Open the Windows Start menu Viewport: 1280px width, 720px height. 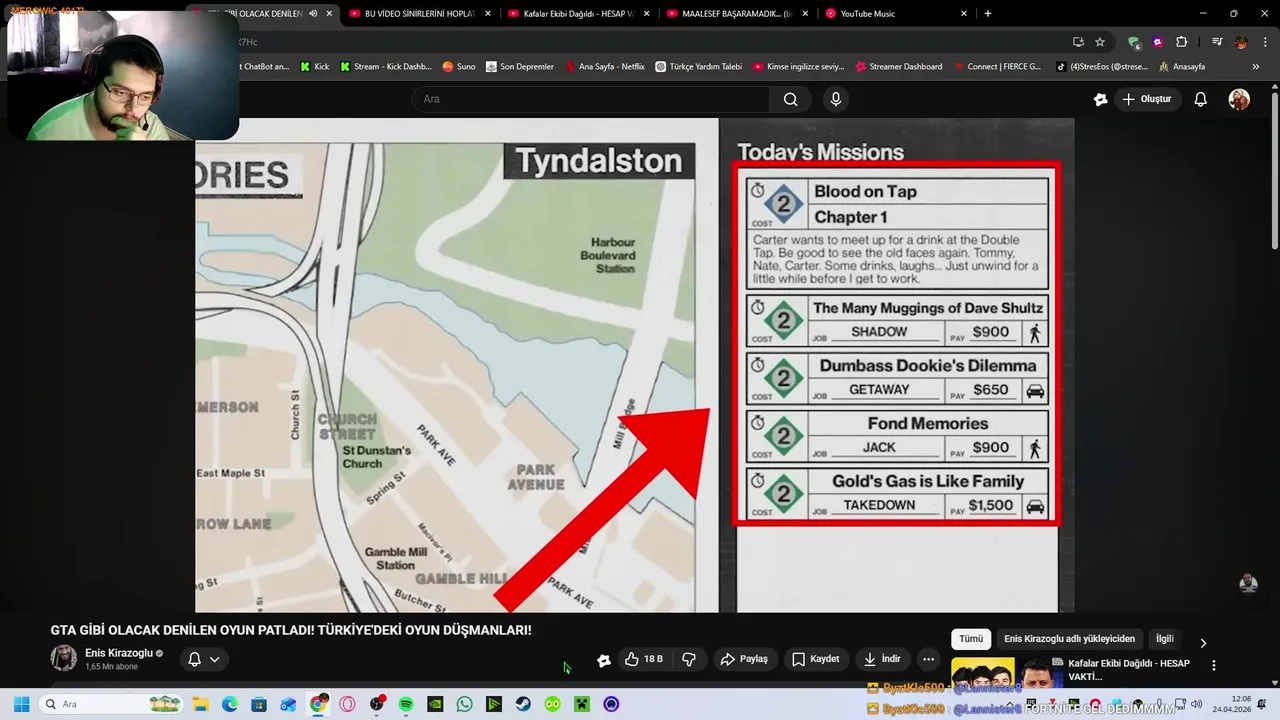click(x=21, y=704)
